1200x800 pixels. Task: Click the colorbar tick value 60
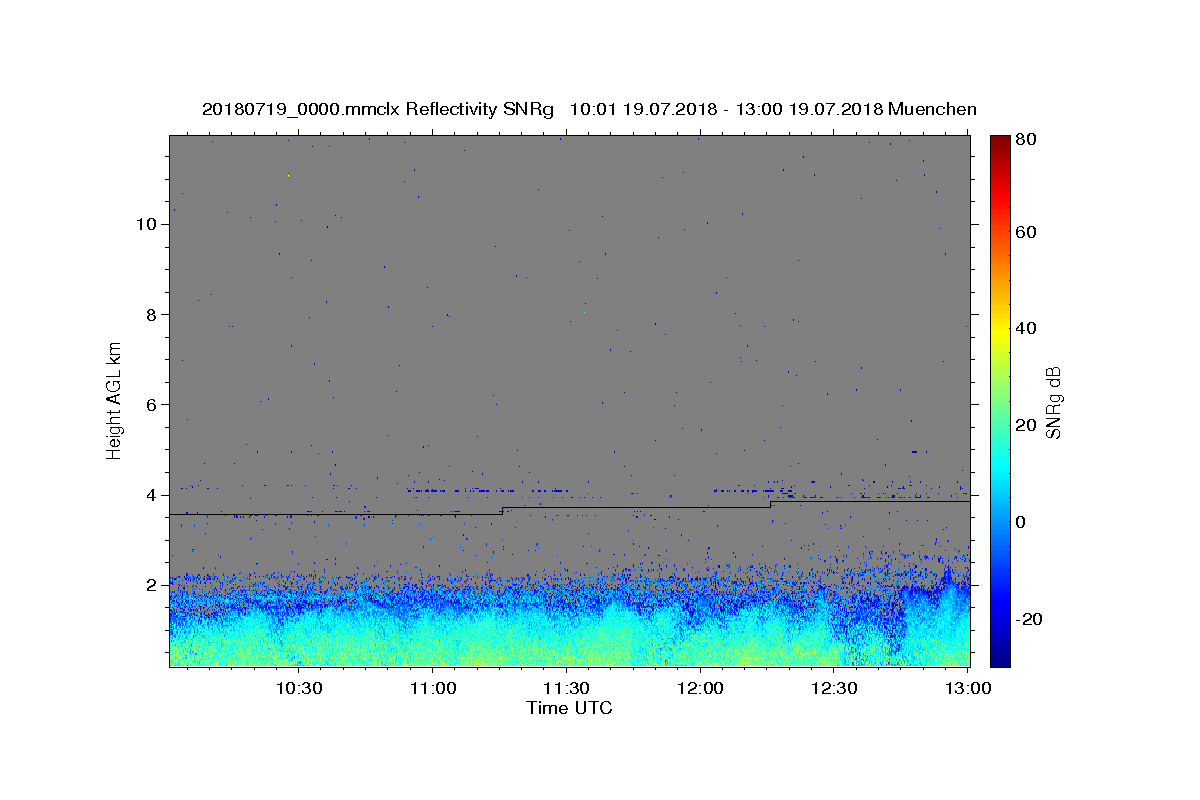point(1027,232)
